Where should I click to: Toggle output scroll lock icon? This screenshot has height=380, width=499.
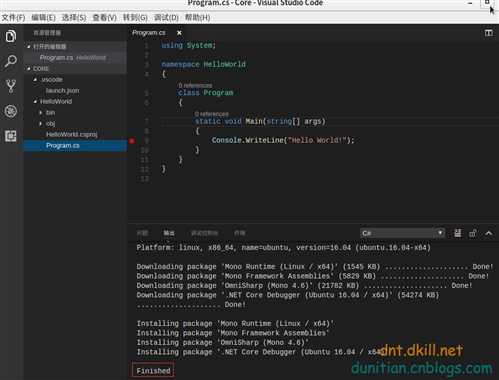tap(473, 233)
